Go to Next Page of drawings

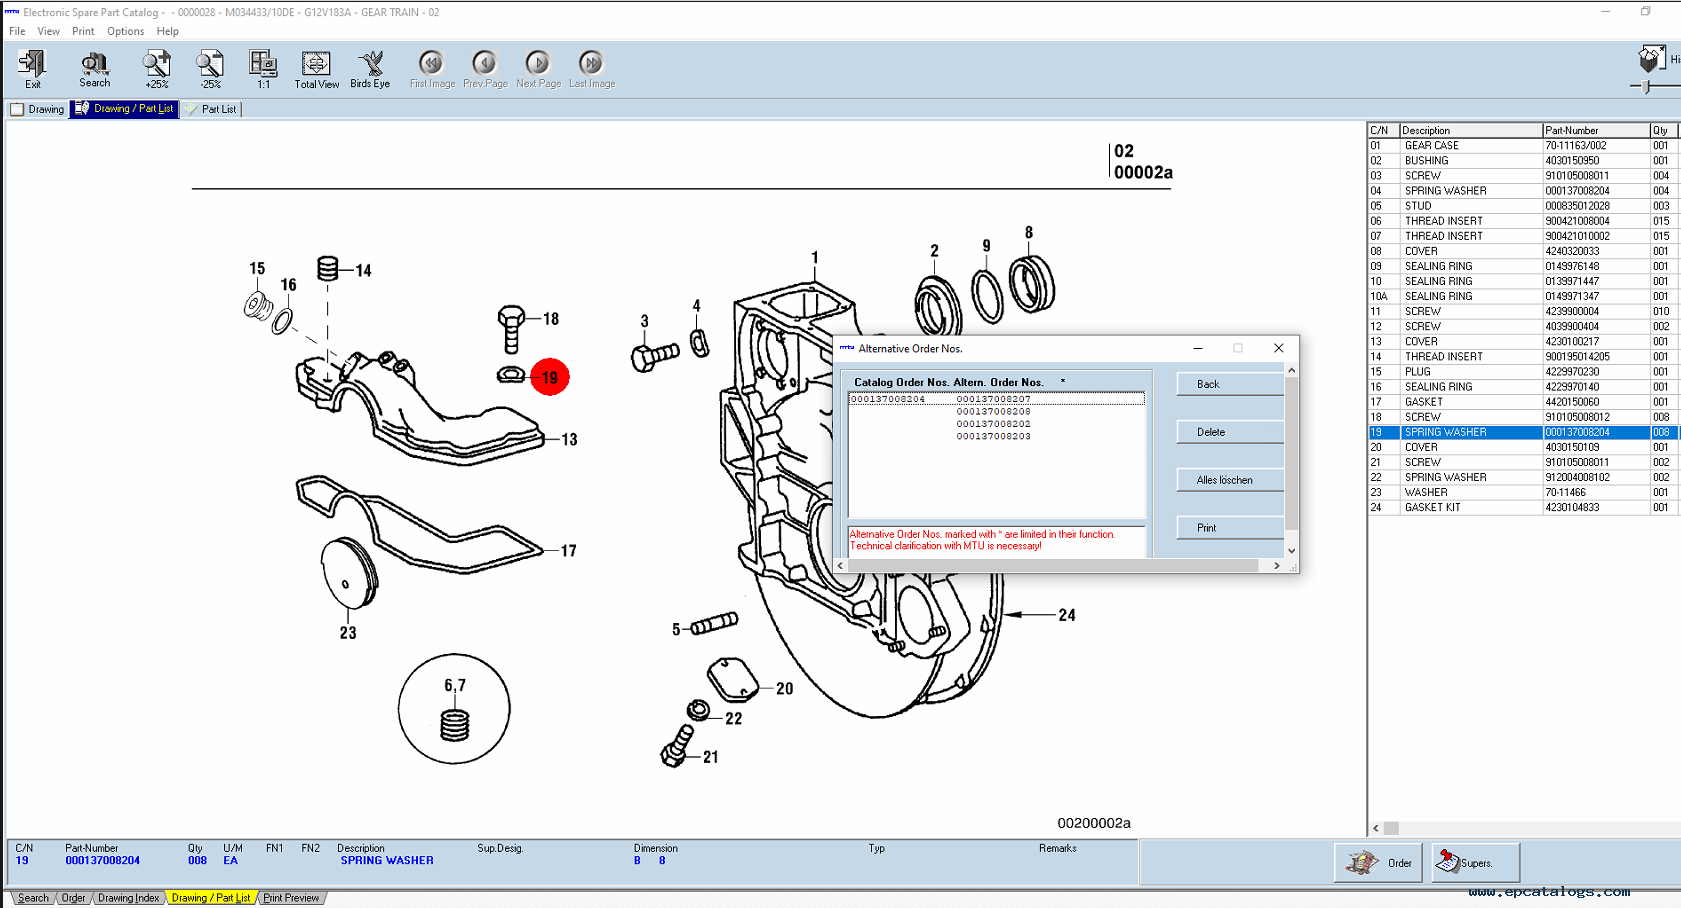click(x=538, y=68)
